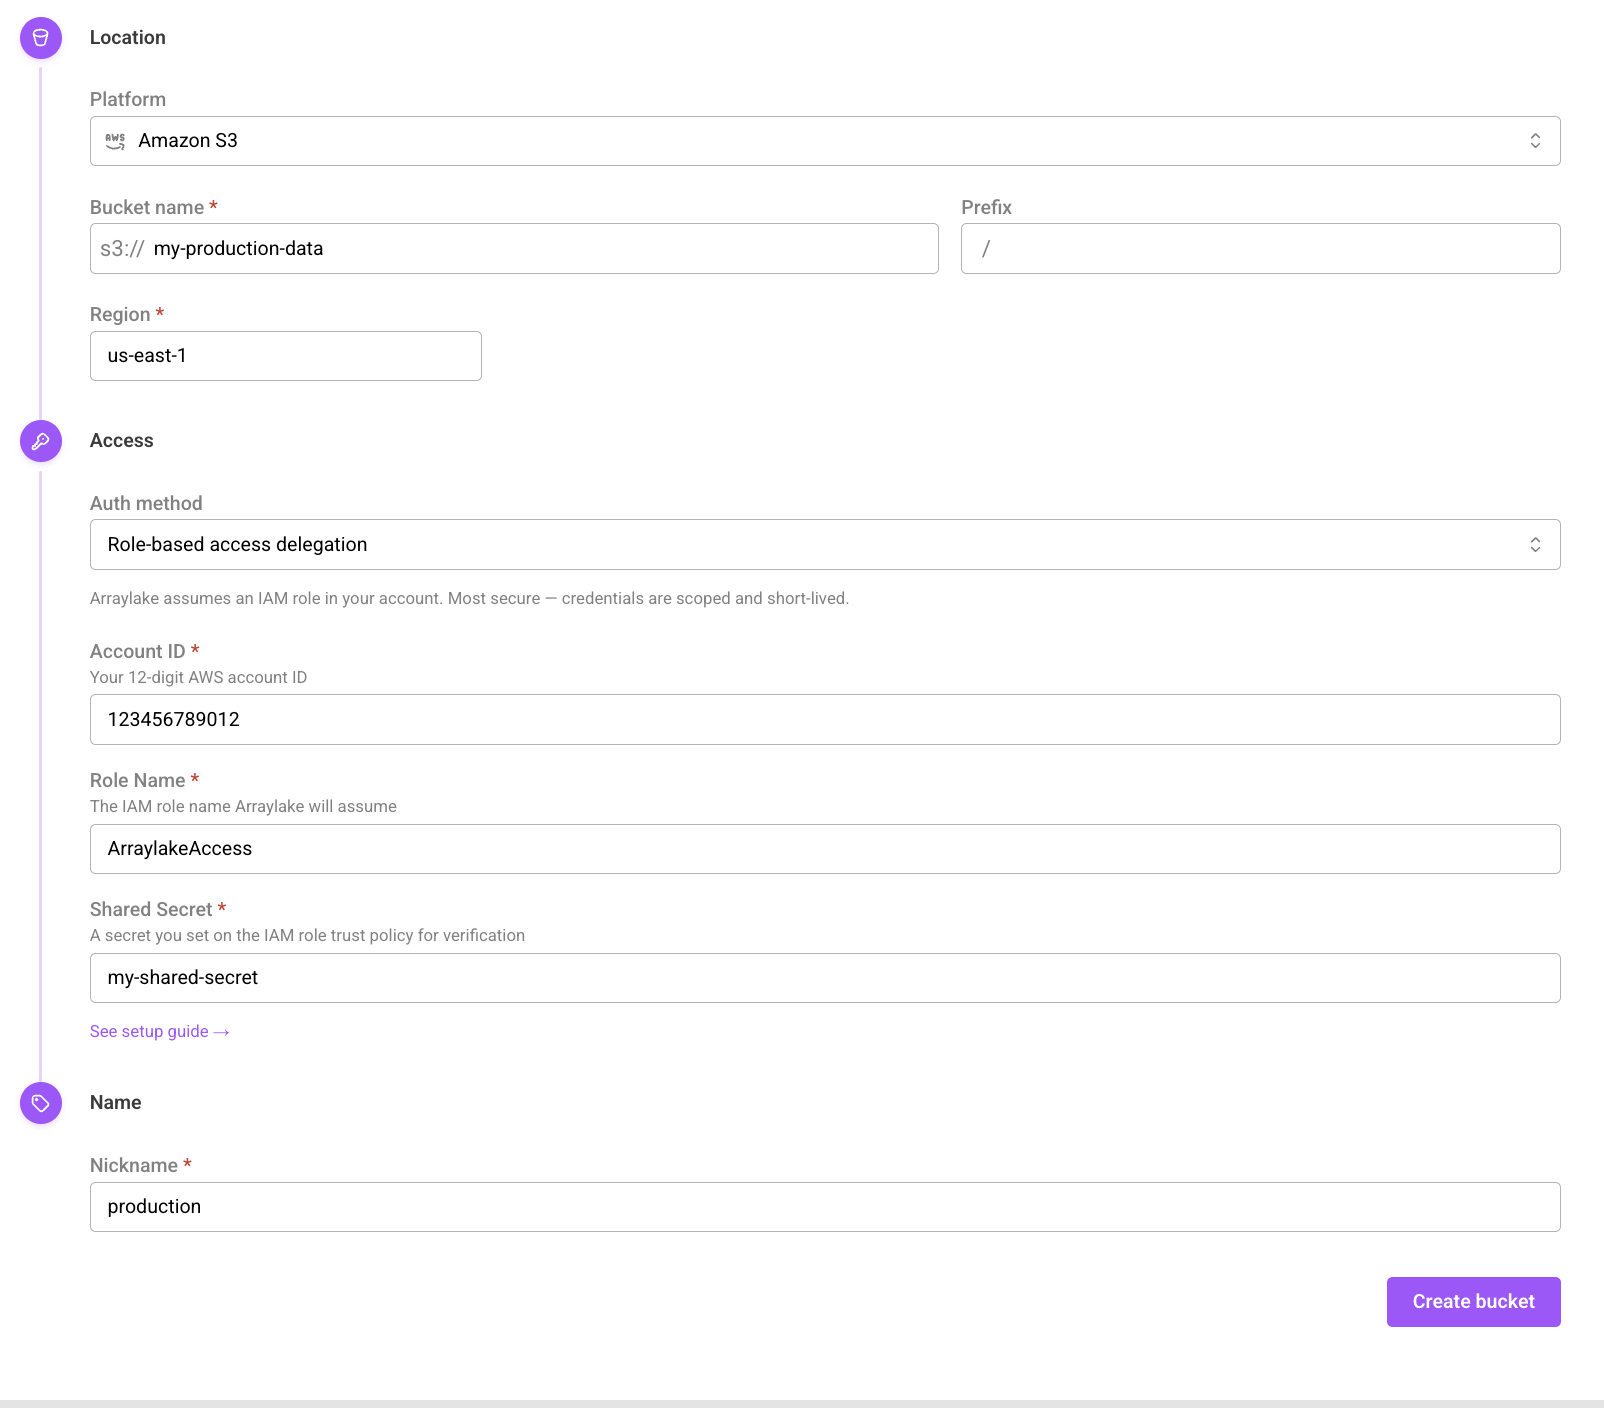Focus the Region input with us-east-1
This screenshot has width=1604, height=1408.
coord(286,356)
